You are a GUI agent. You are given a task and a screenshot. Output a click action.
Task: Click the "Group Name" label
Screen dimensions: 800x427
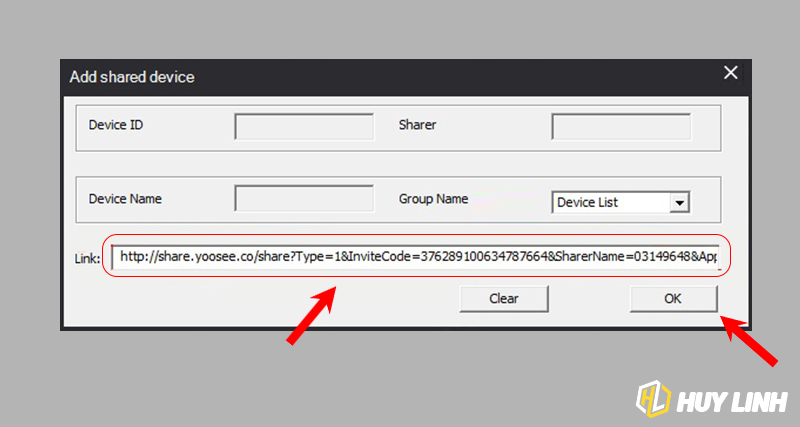click(433, 199)
